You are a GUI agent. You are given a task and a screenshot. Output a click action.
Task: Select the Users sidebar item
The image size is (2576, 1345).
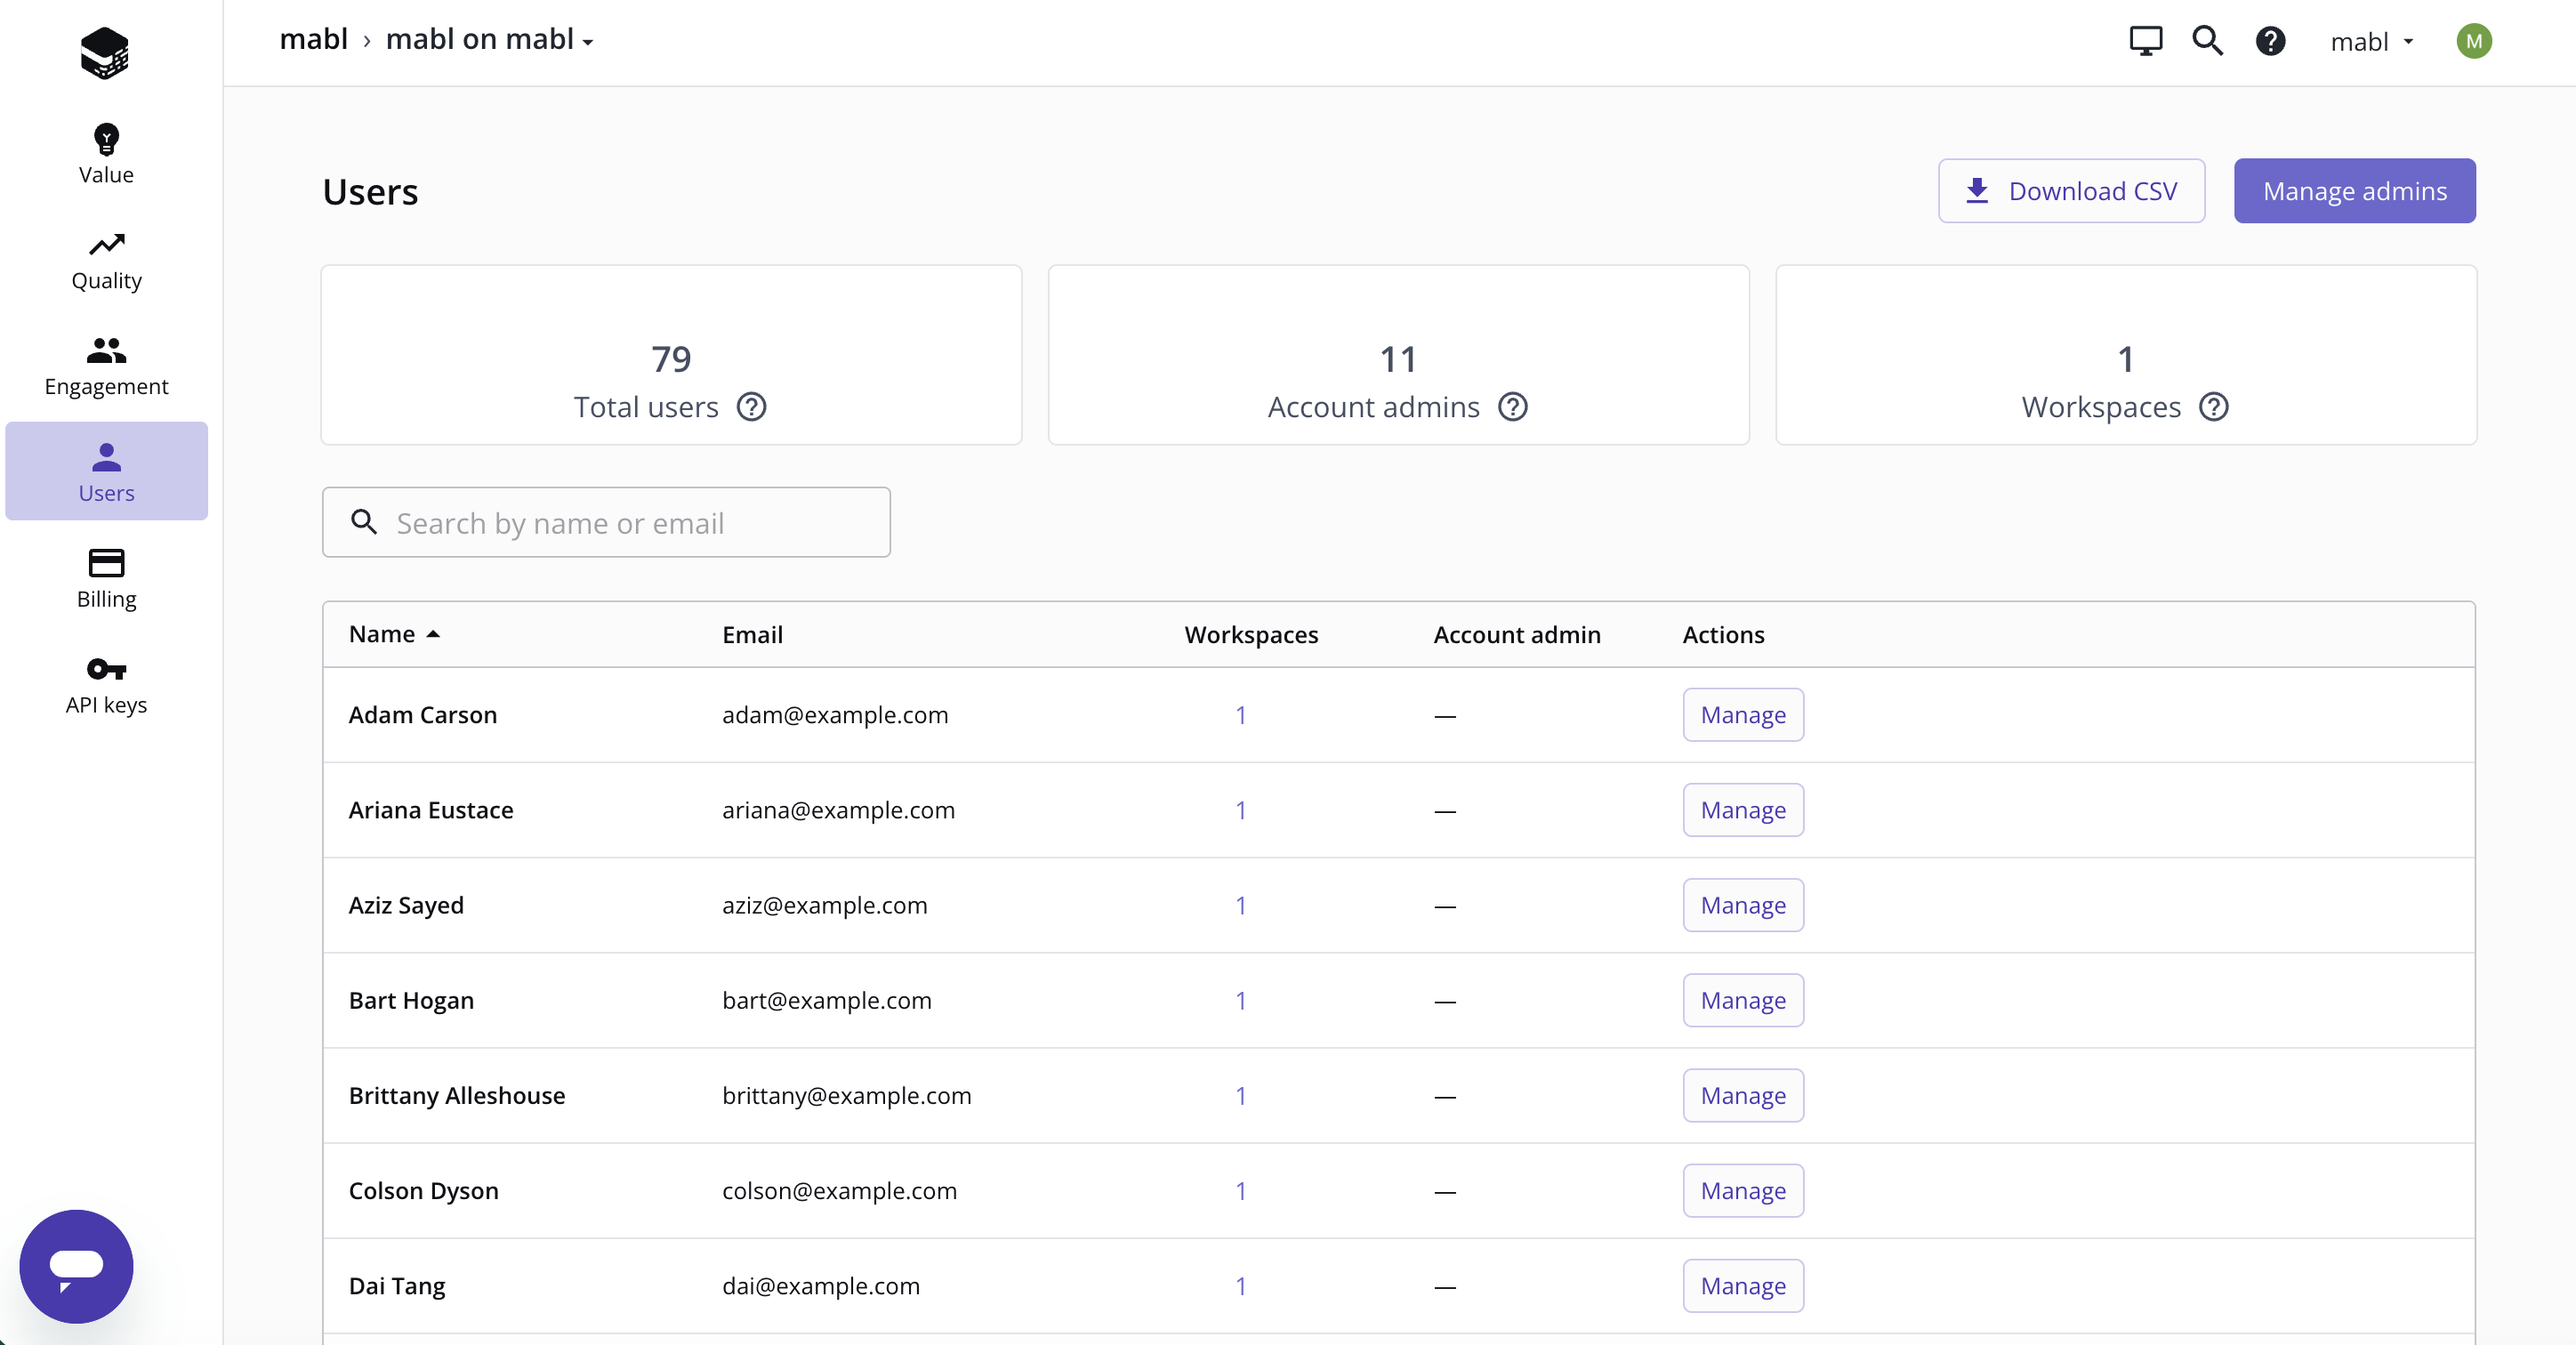click(106, 471)
